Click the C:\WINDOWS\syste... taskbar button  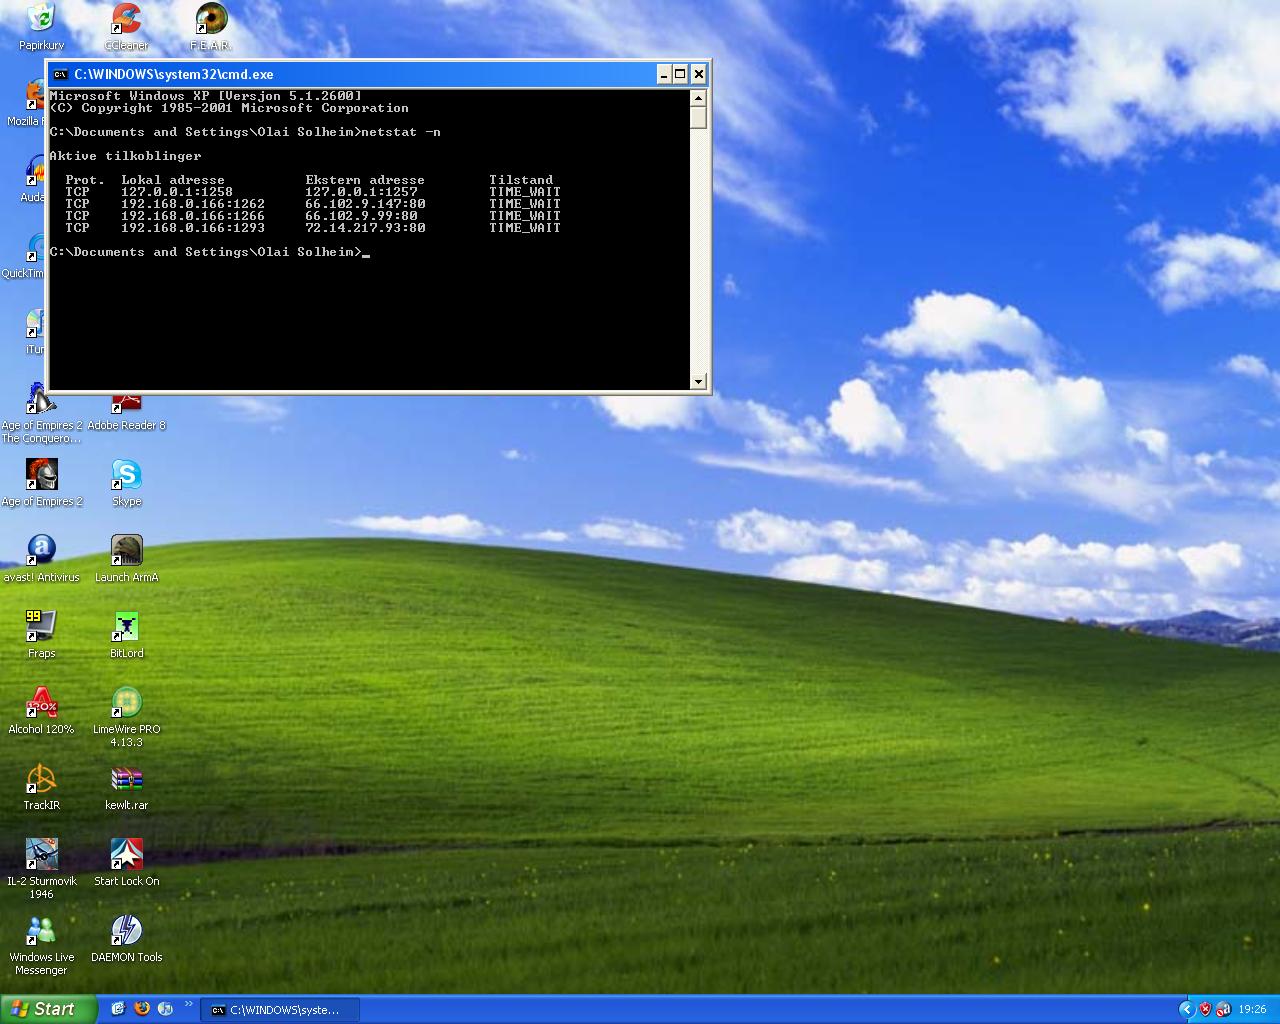coord(280,1010)
